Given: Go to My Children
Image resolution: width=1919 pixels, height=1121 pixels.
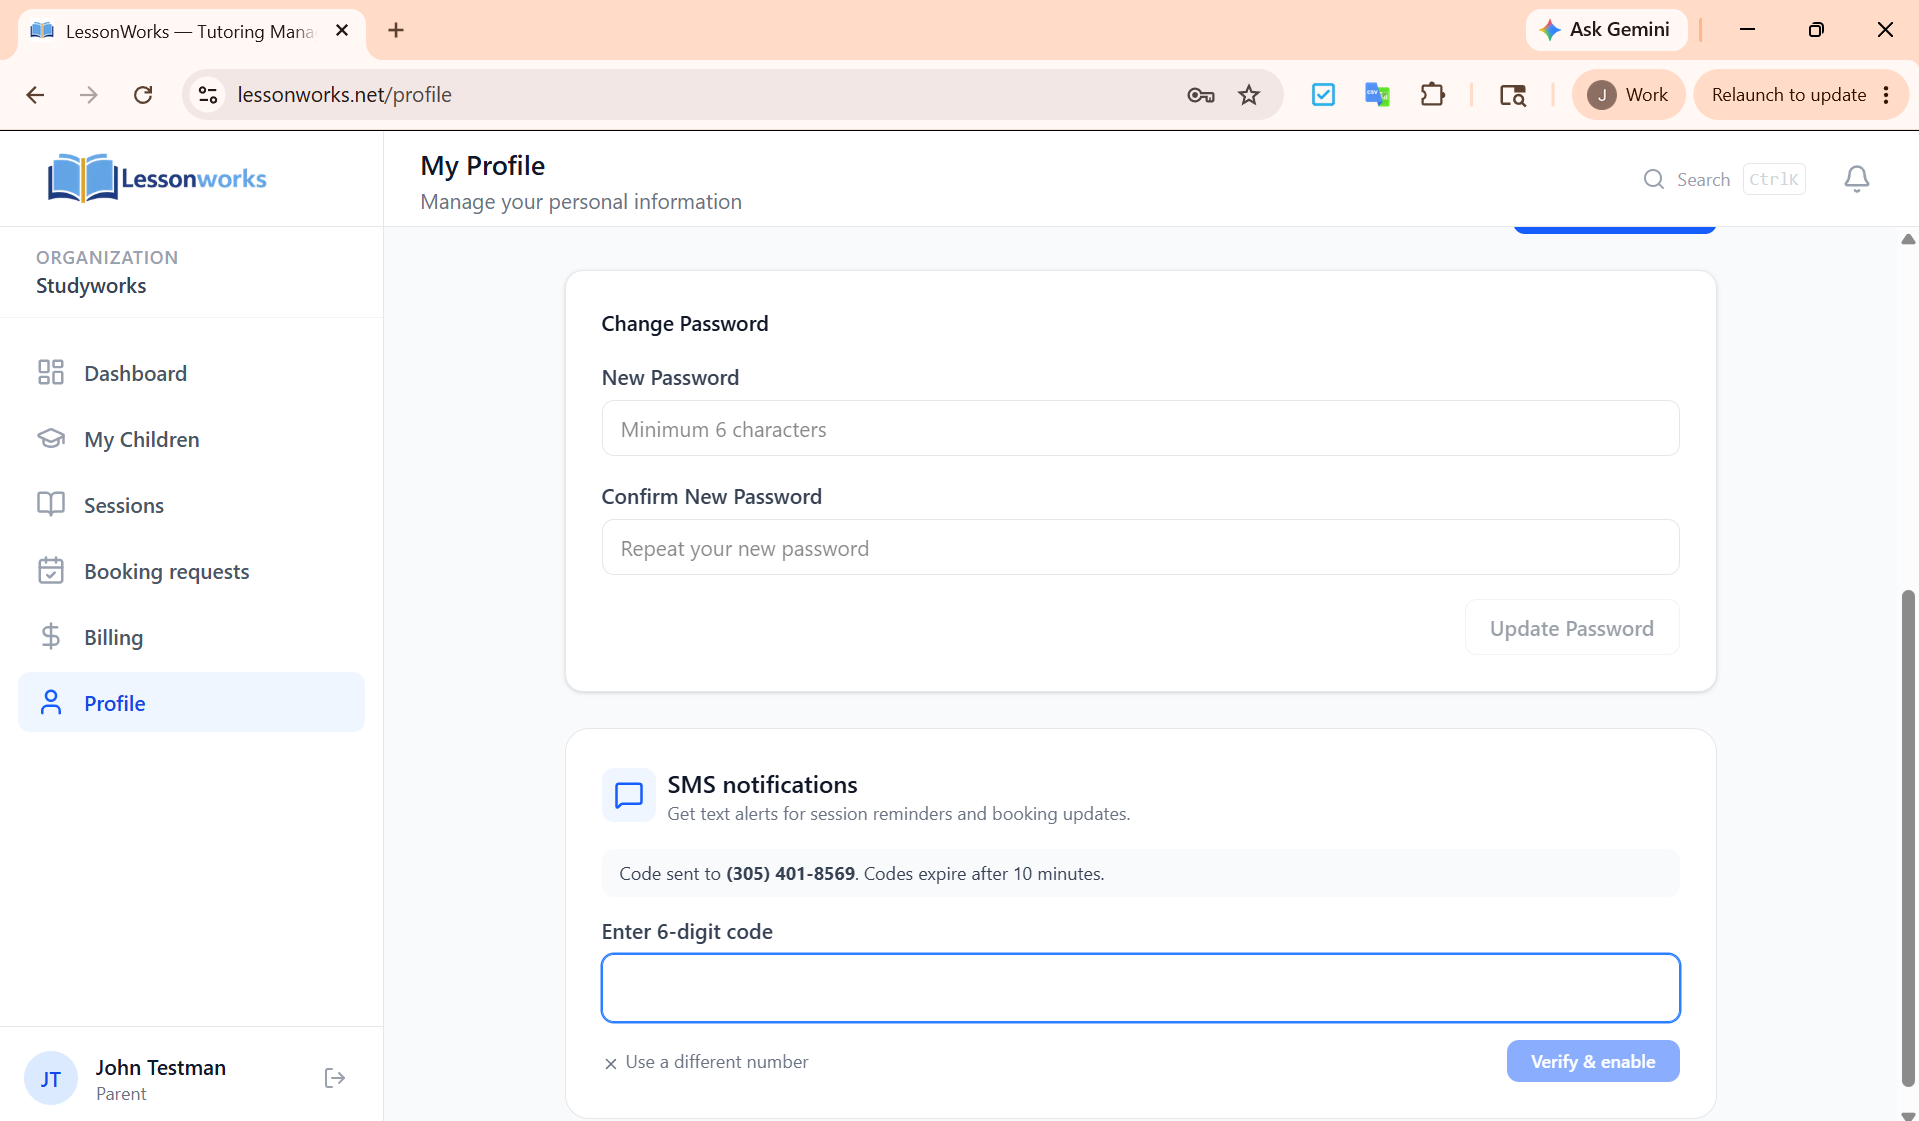Looking at the screenshot, I should [191, 439].
